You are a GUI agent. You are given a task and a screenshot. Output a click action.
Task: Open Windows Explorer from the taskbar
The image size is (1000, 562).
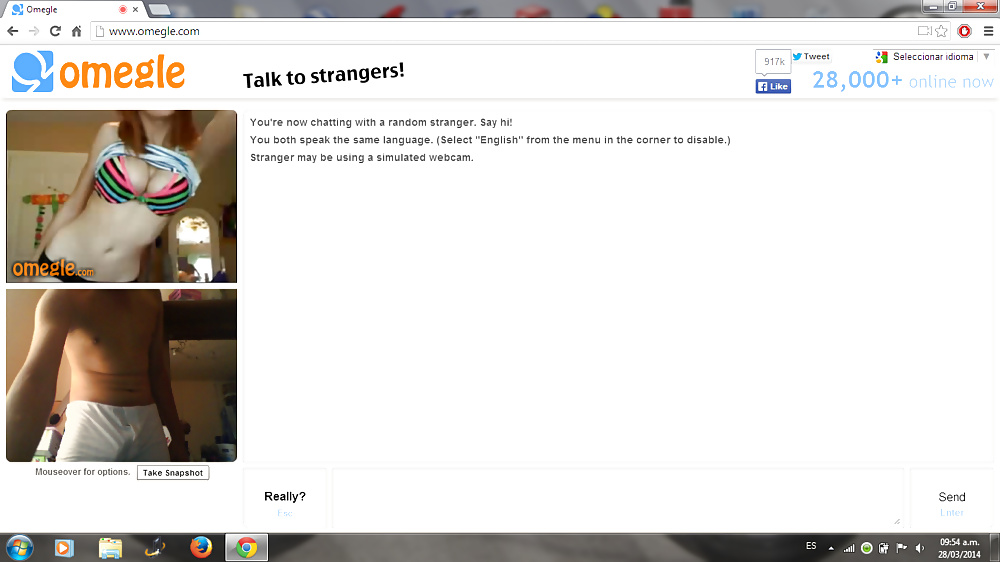click(x=110, y=547)
